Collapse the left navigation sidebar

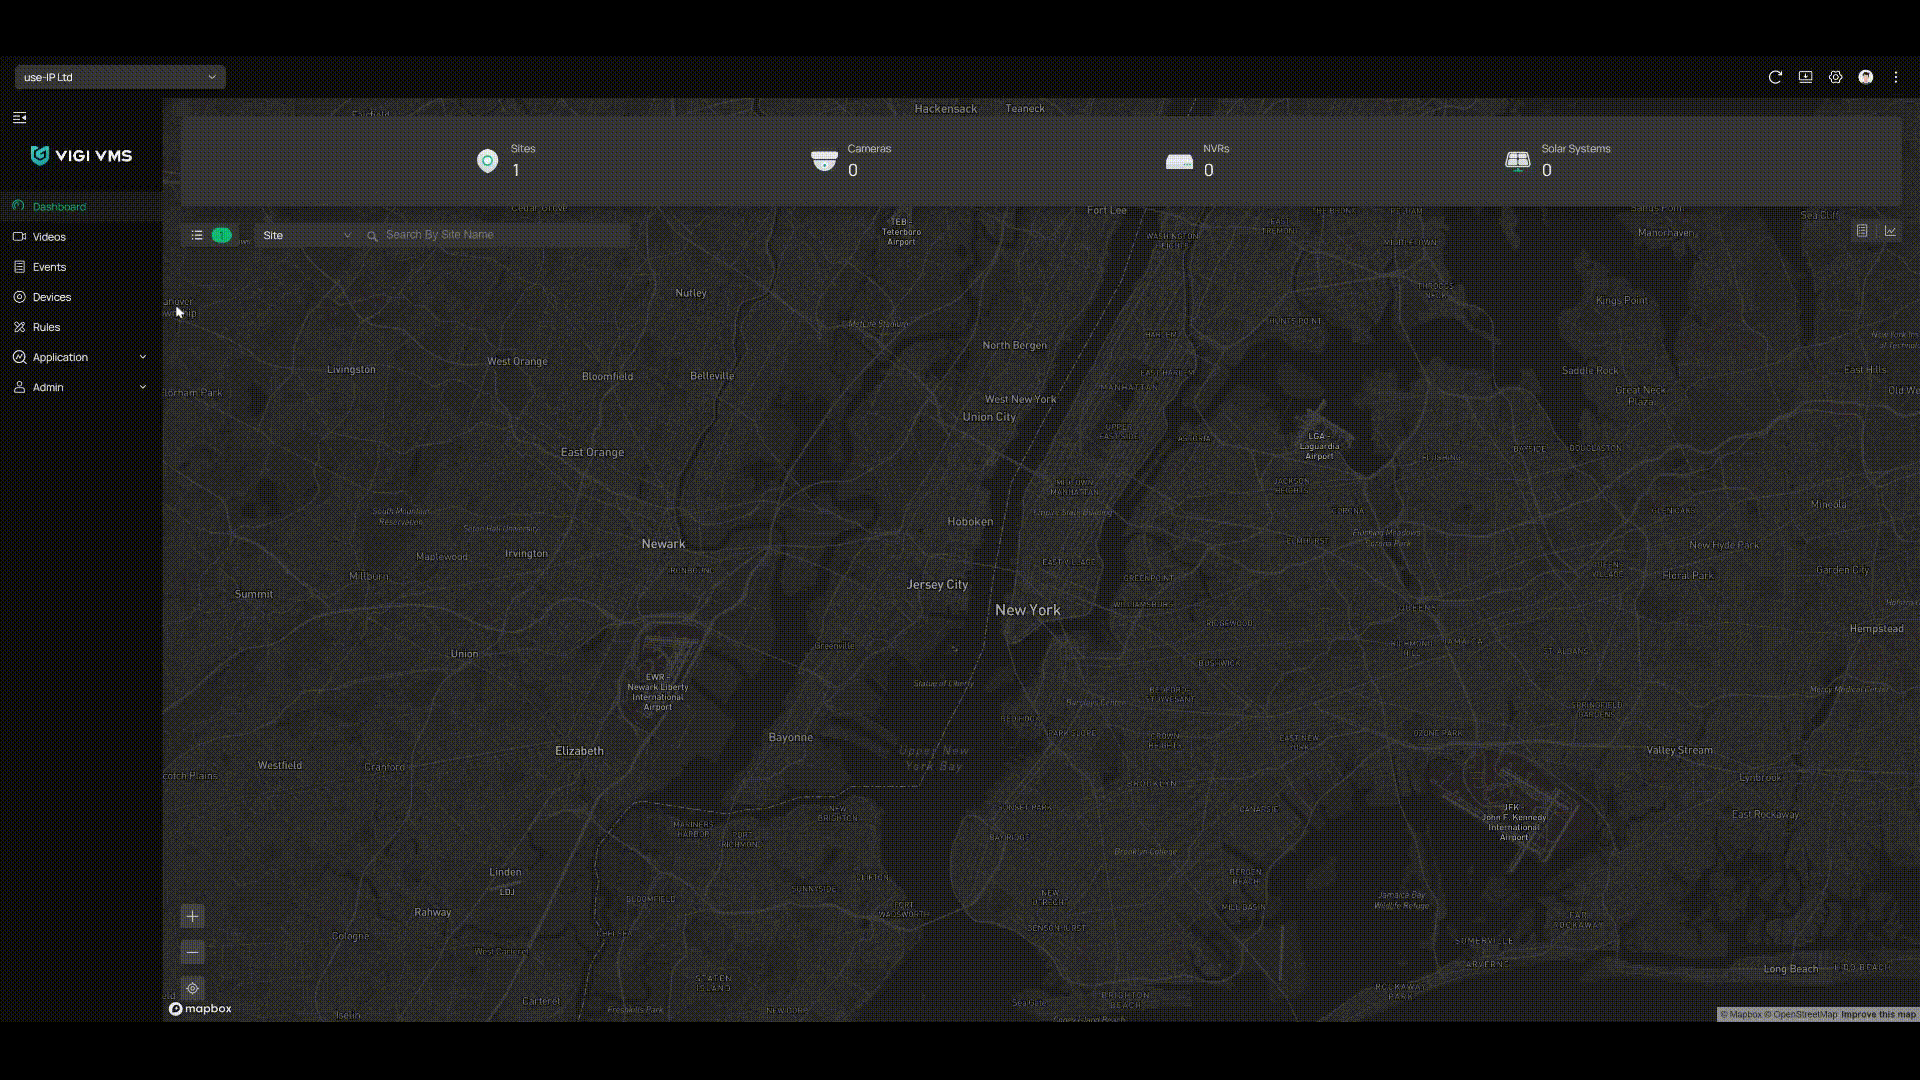click(x=19, y=118)
